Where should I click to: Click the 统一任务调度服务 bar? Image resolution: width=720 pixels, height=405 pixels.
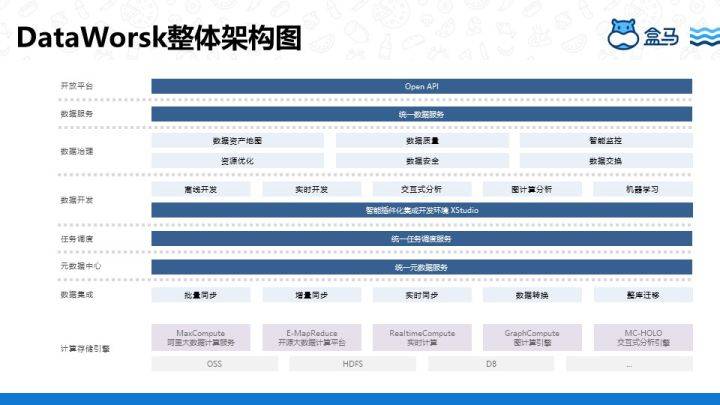coord(421,239)
